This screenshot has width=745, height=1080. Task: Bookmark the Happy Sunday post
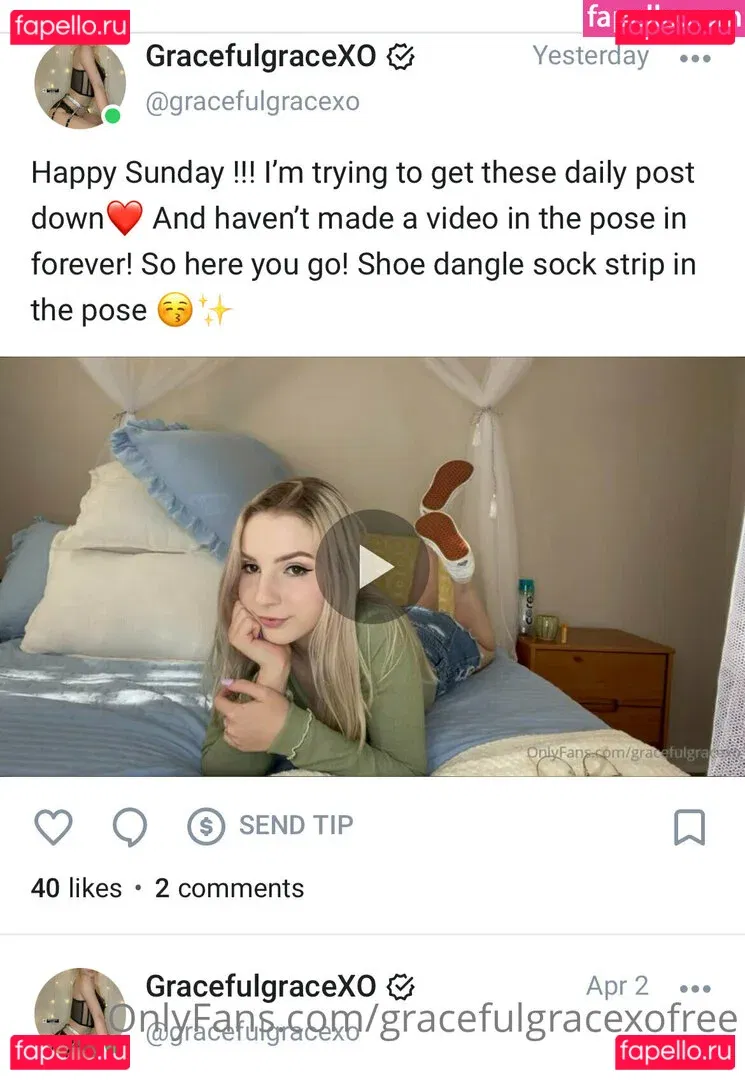tap(689, 827)
